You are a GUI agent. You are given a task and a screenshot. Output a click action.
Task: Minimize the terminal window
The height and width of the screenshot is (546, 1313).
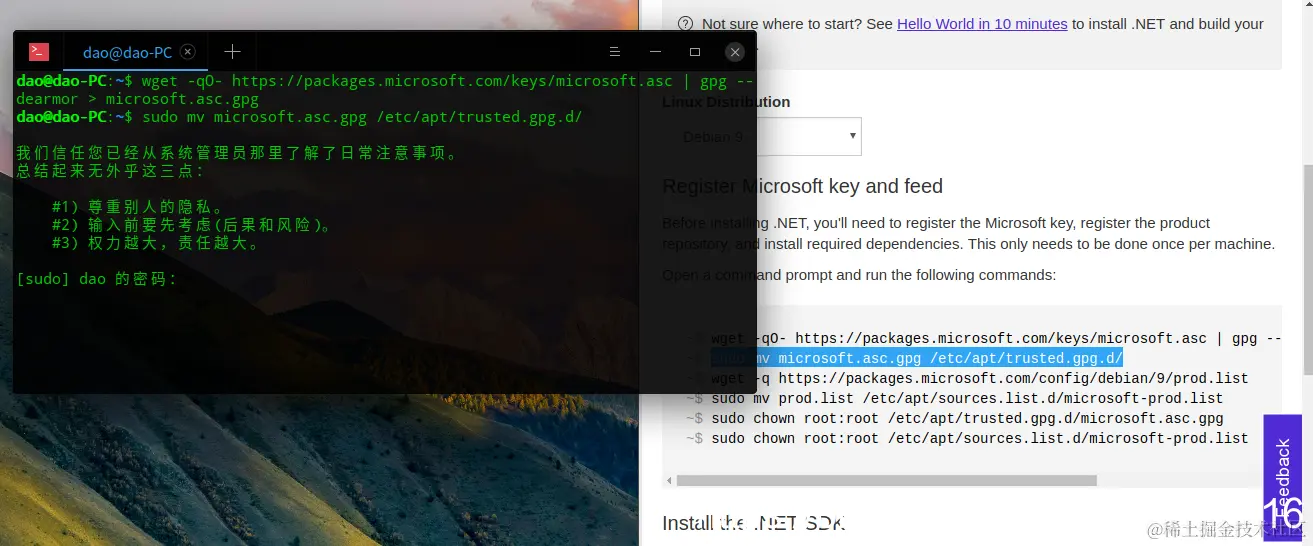[x=655, y=52]
